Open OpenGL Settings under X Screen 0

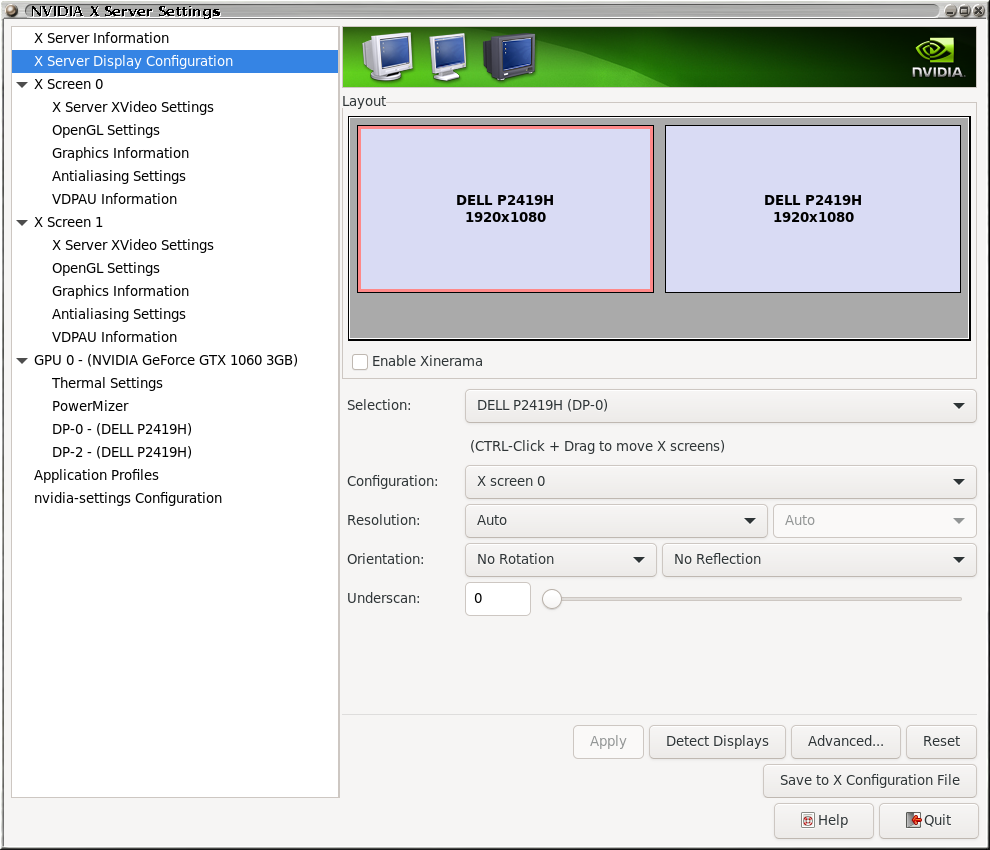[x=105, y=130]
